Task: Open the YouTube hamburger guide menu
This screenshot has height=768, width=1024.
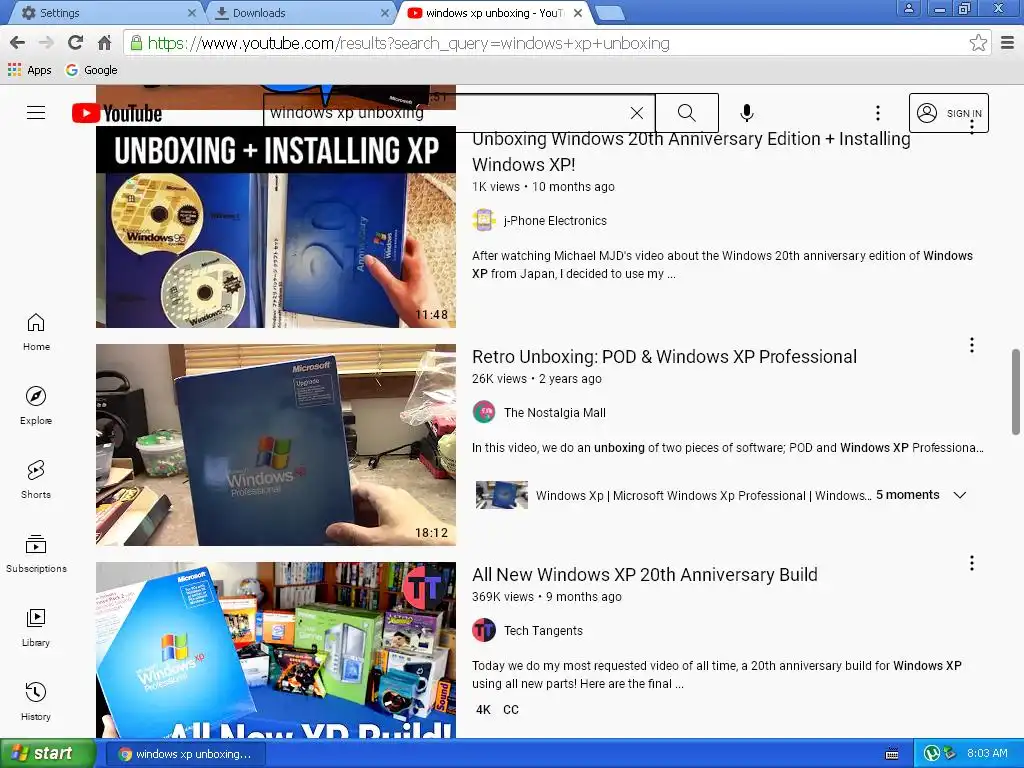Action: [36, 113]
